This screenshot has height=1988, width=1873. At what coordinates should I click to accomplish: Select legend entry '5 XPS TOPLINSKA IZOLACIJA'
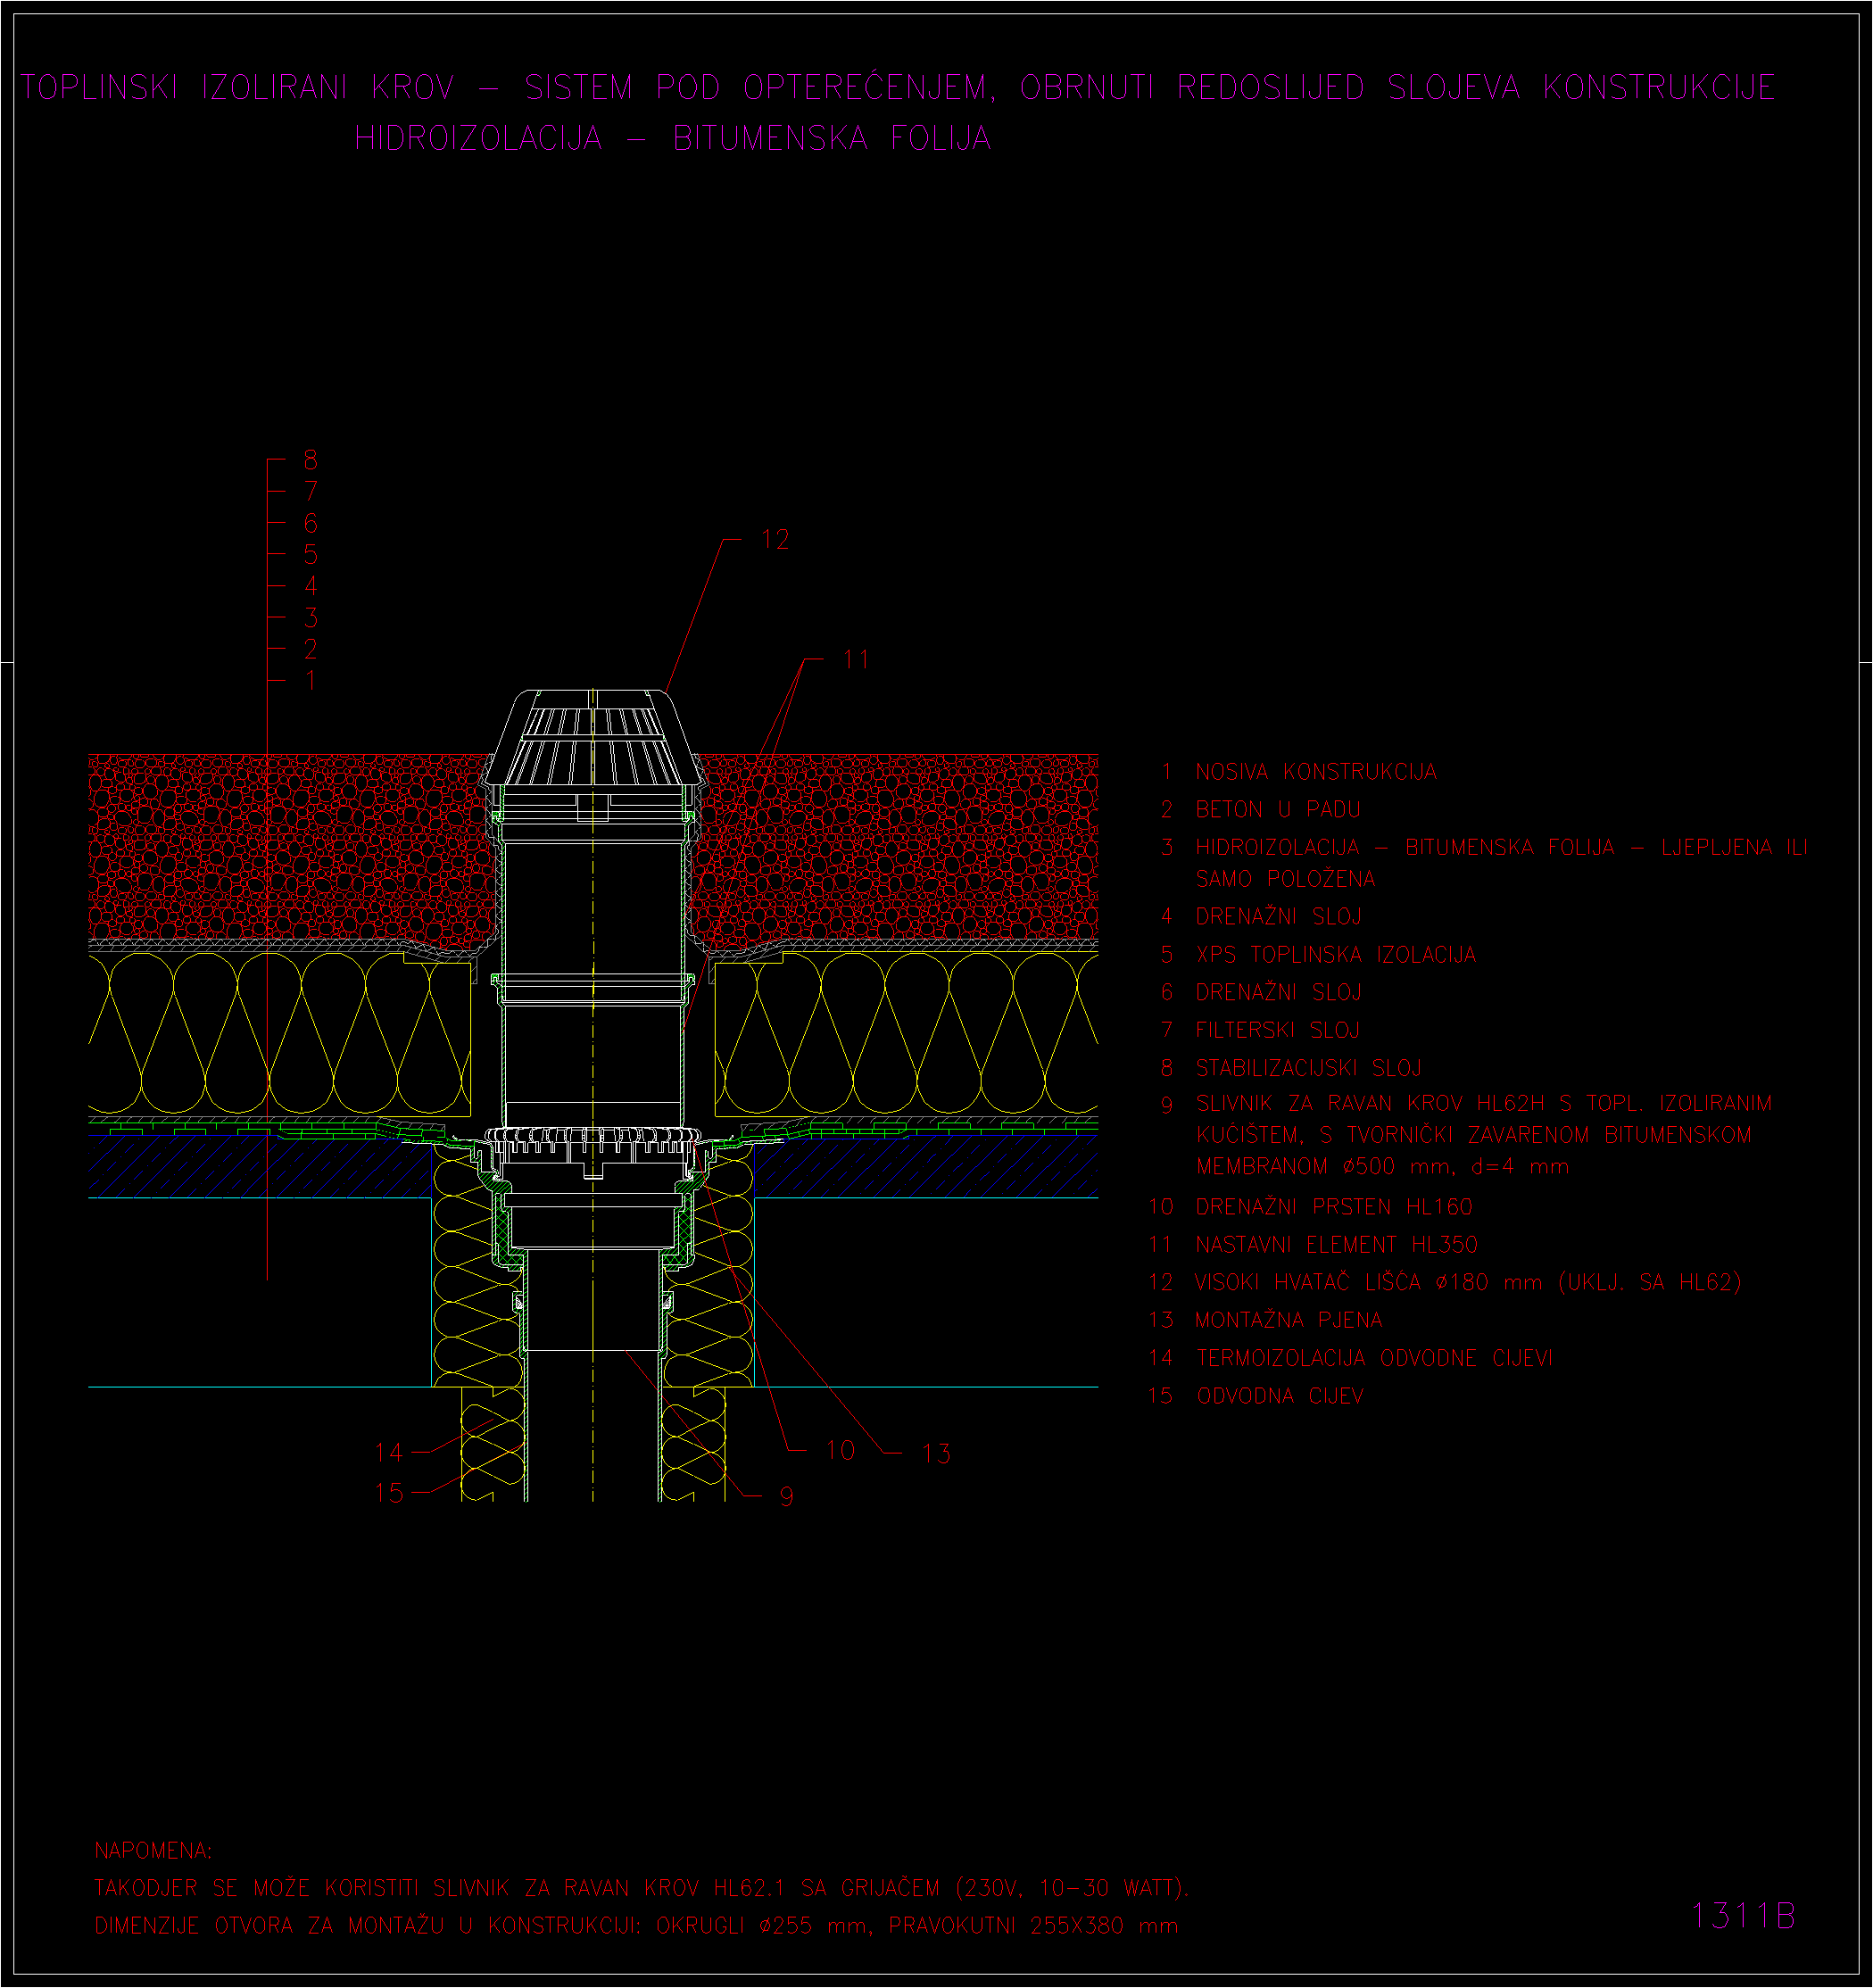pyautogui.click(x=1318, y=955)
